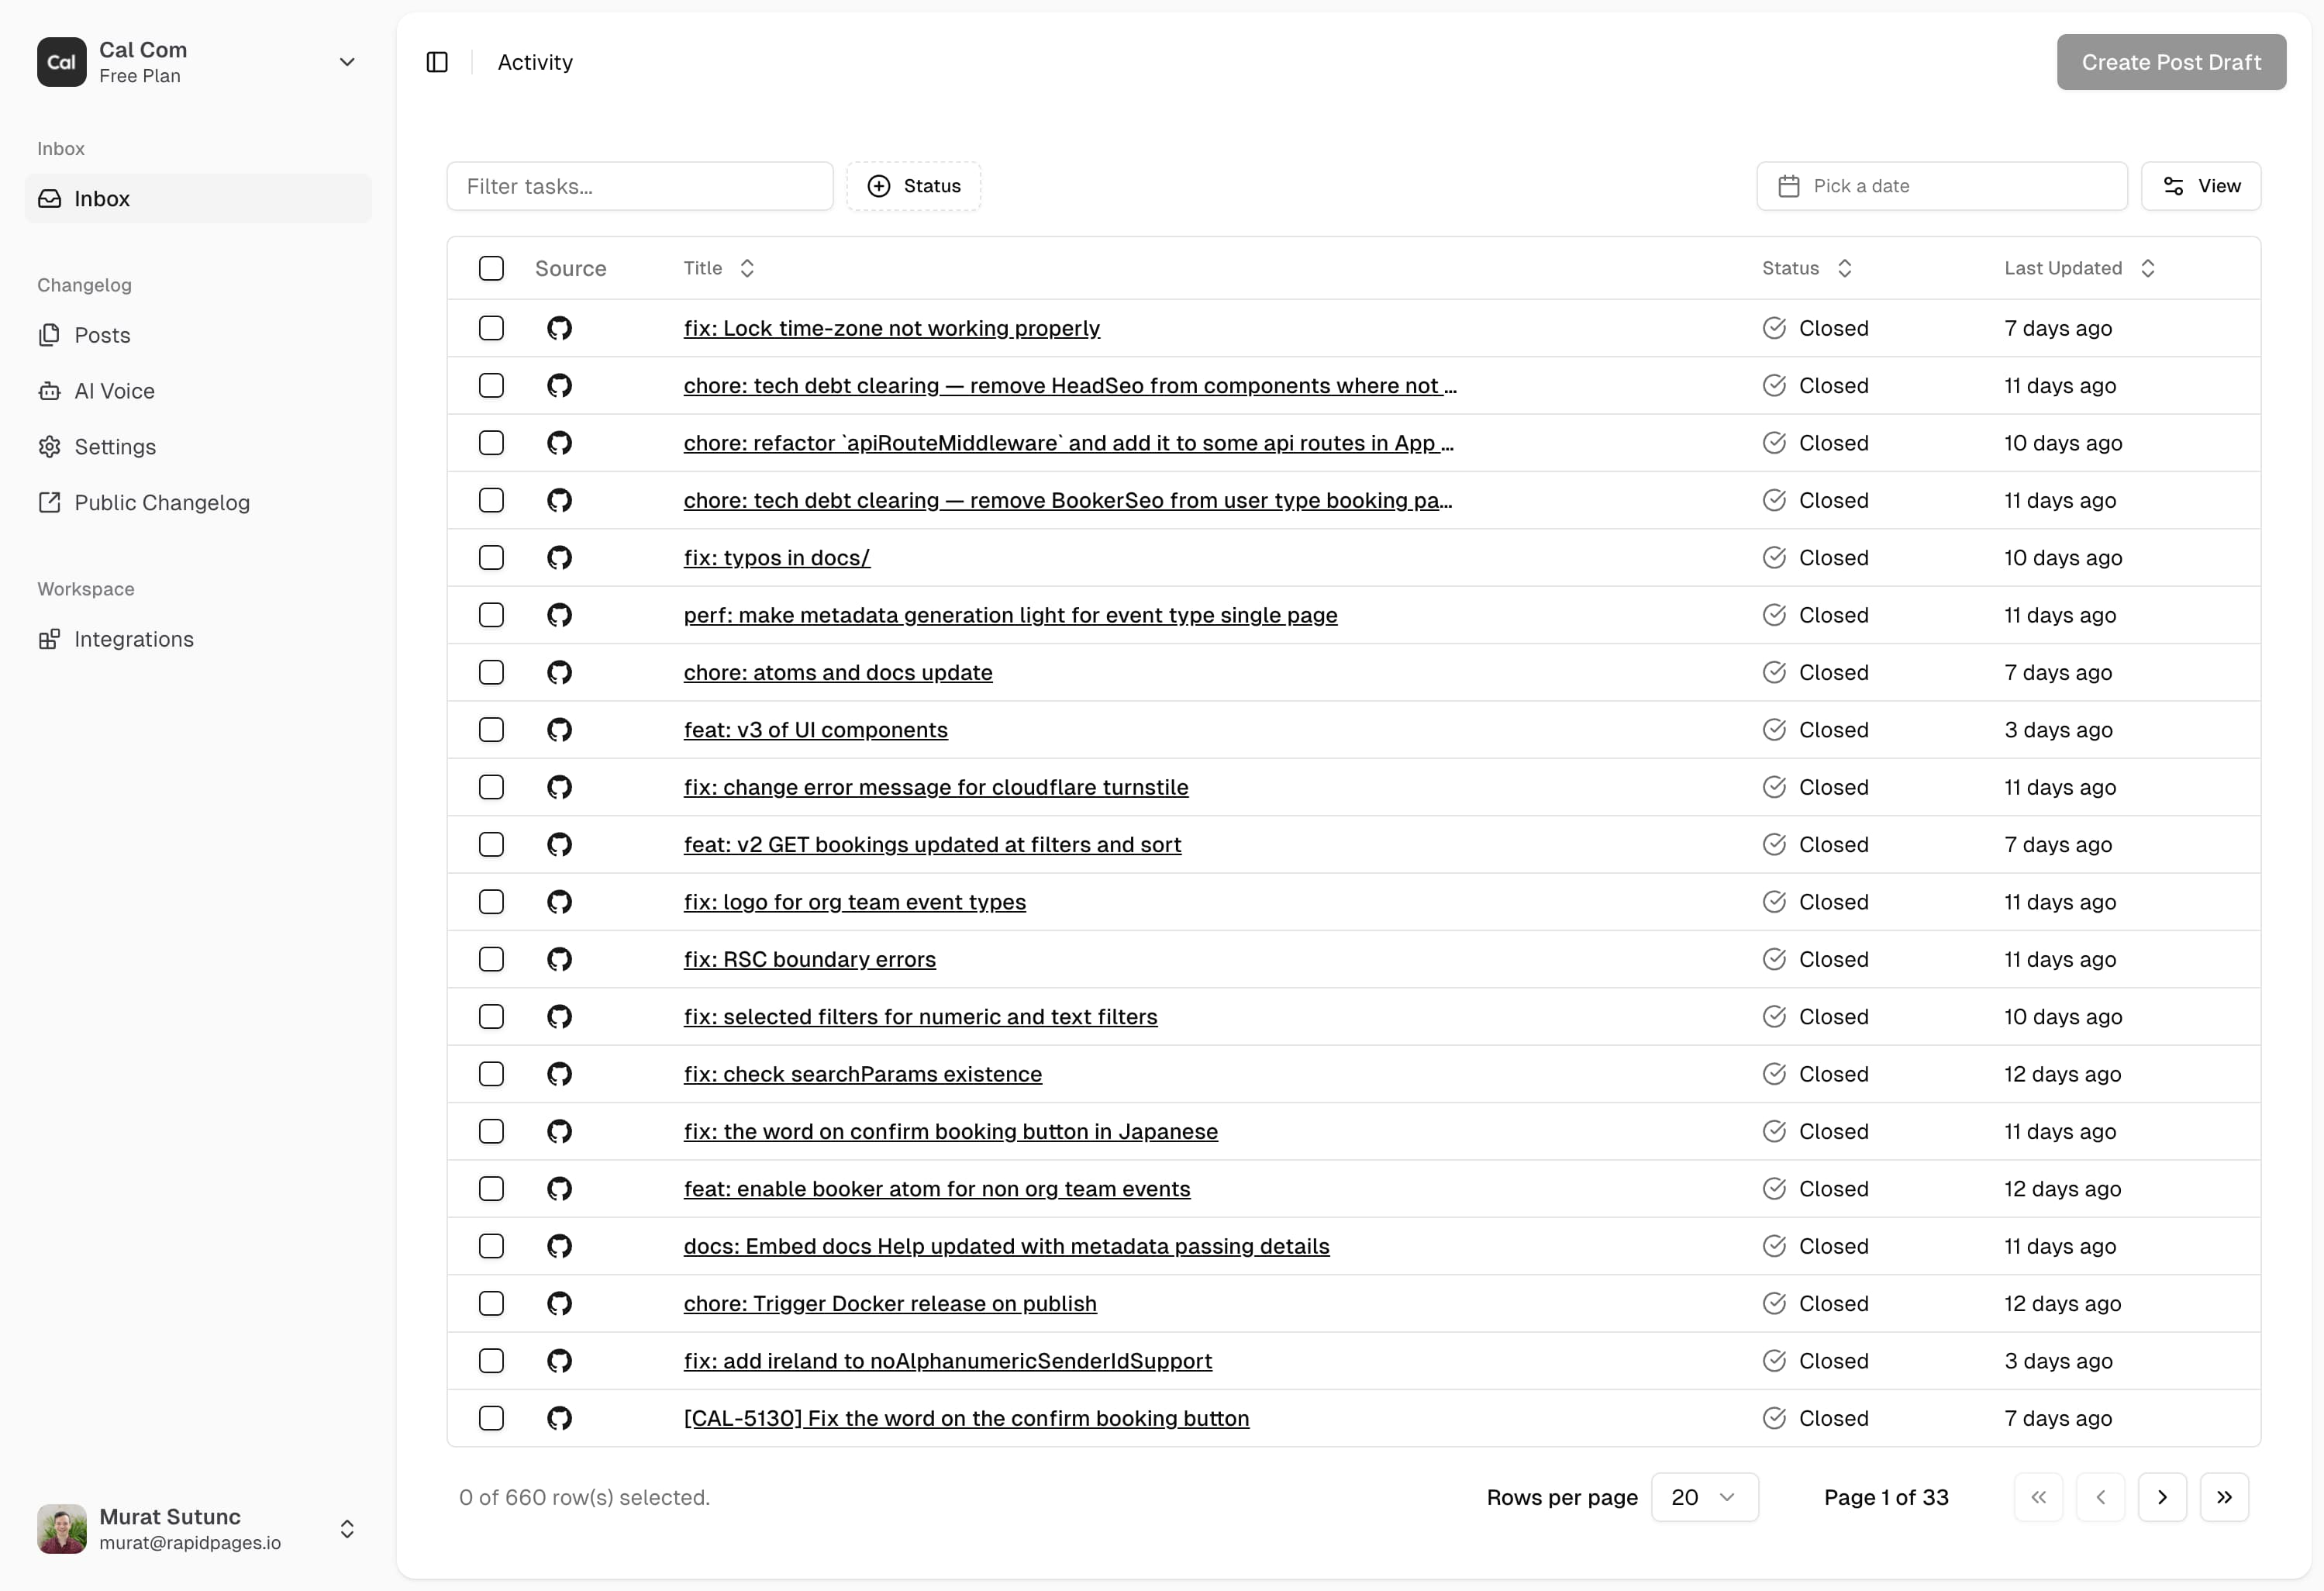The width and height of the screenshot is (2324, 1591).
Task: Click the Filter tasks input field
Action: coord(640,186)
